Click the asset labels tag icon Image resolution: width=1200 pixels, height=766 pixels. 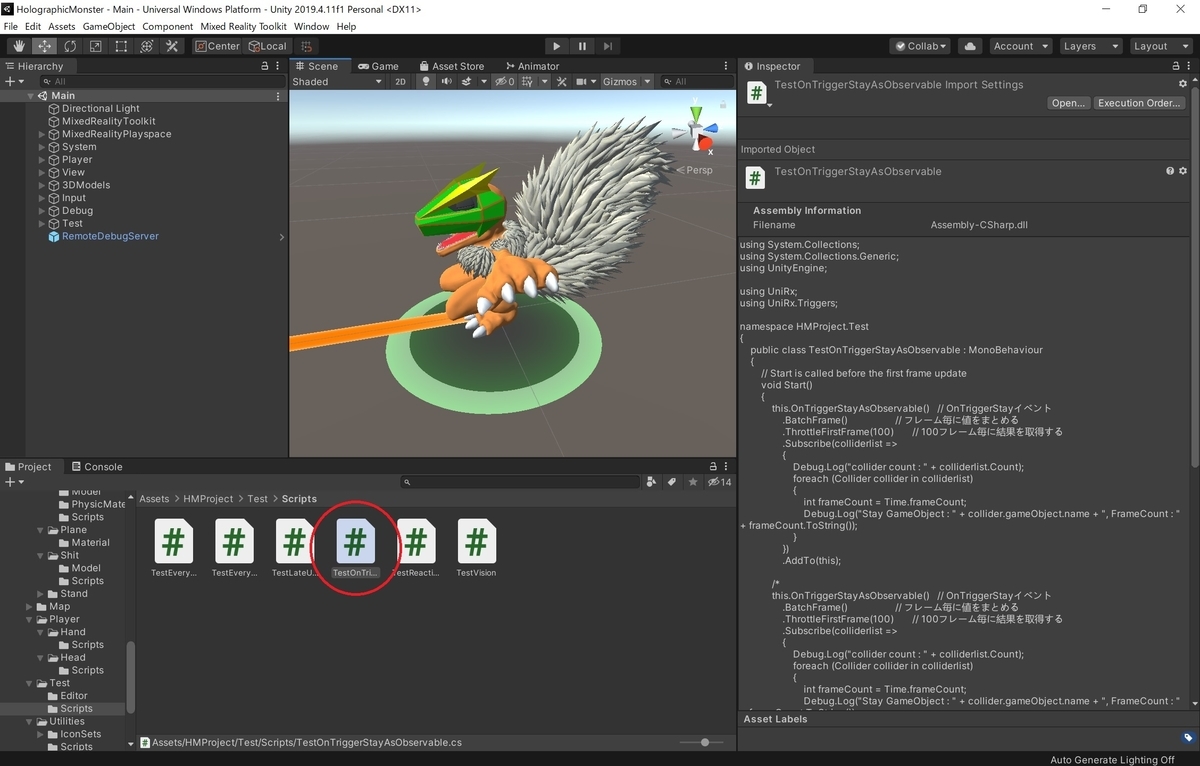pos(1188,738)
